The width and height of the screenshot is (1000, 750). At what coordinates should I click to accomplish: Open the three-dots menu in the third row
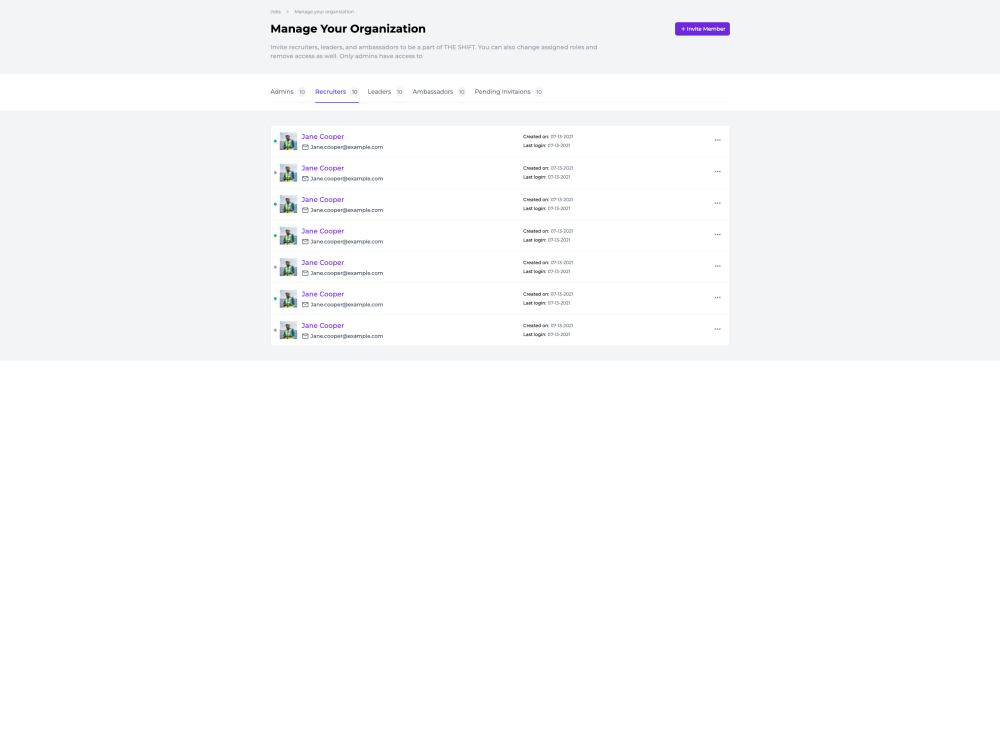tap(717, 203)
